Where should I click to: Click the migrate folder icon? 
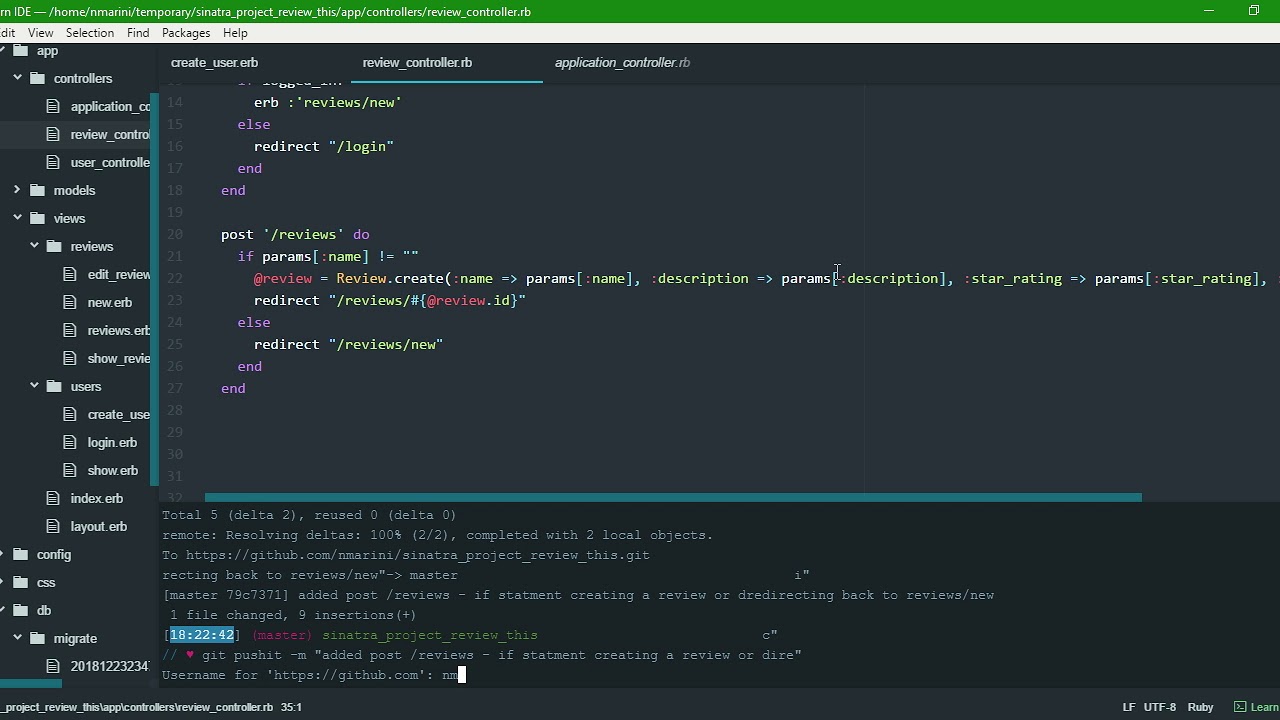click(37, 638)
